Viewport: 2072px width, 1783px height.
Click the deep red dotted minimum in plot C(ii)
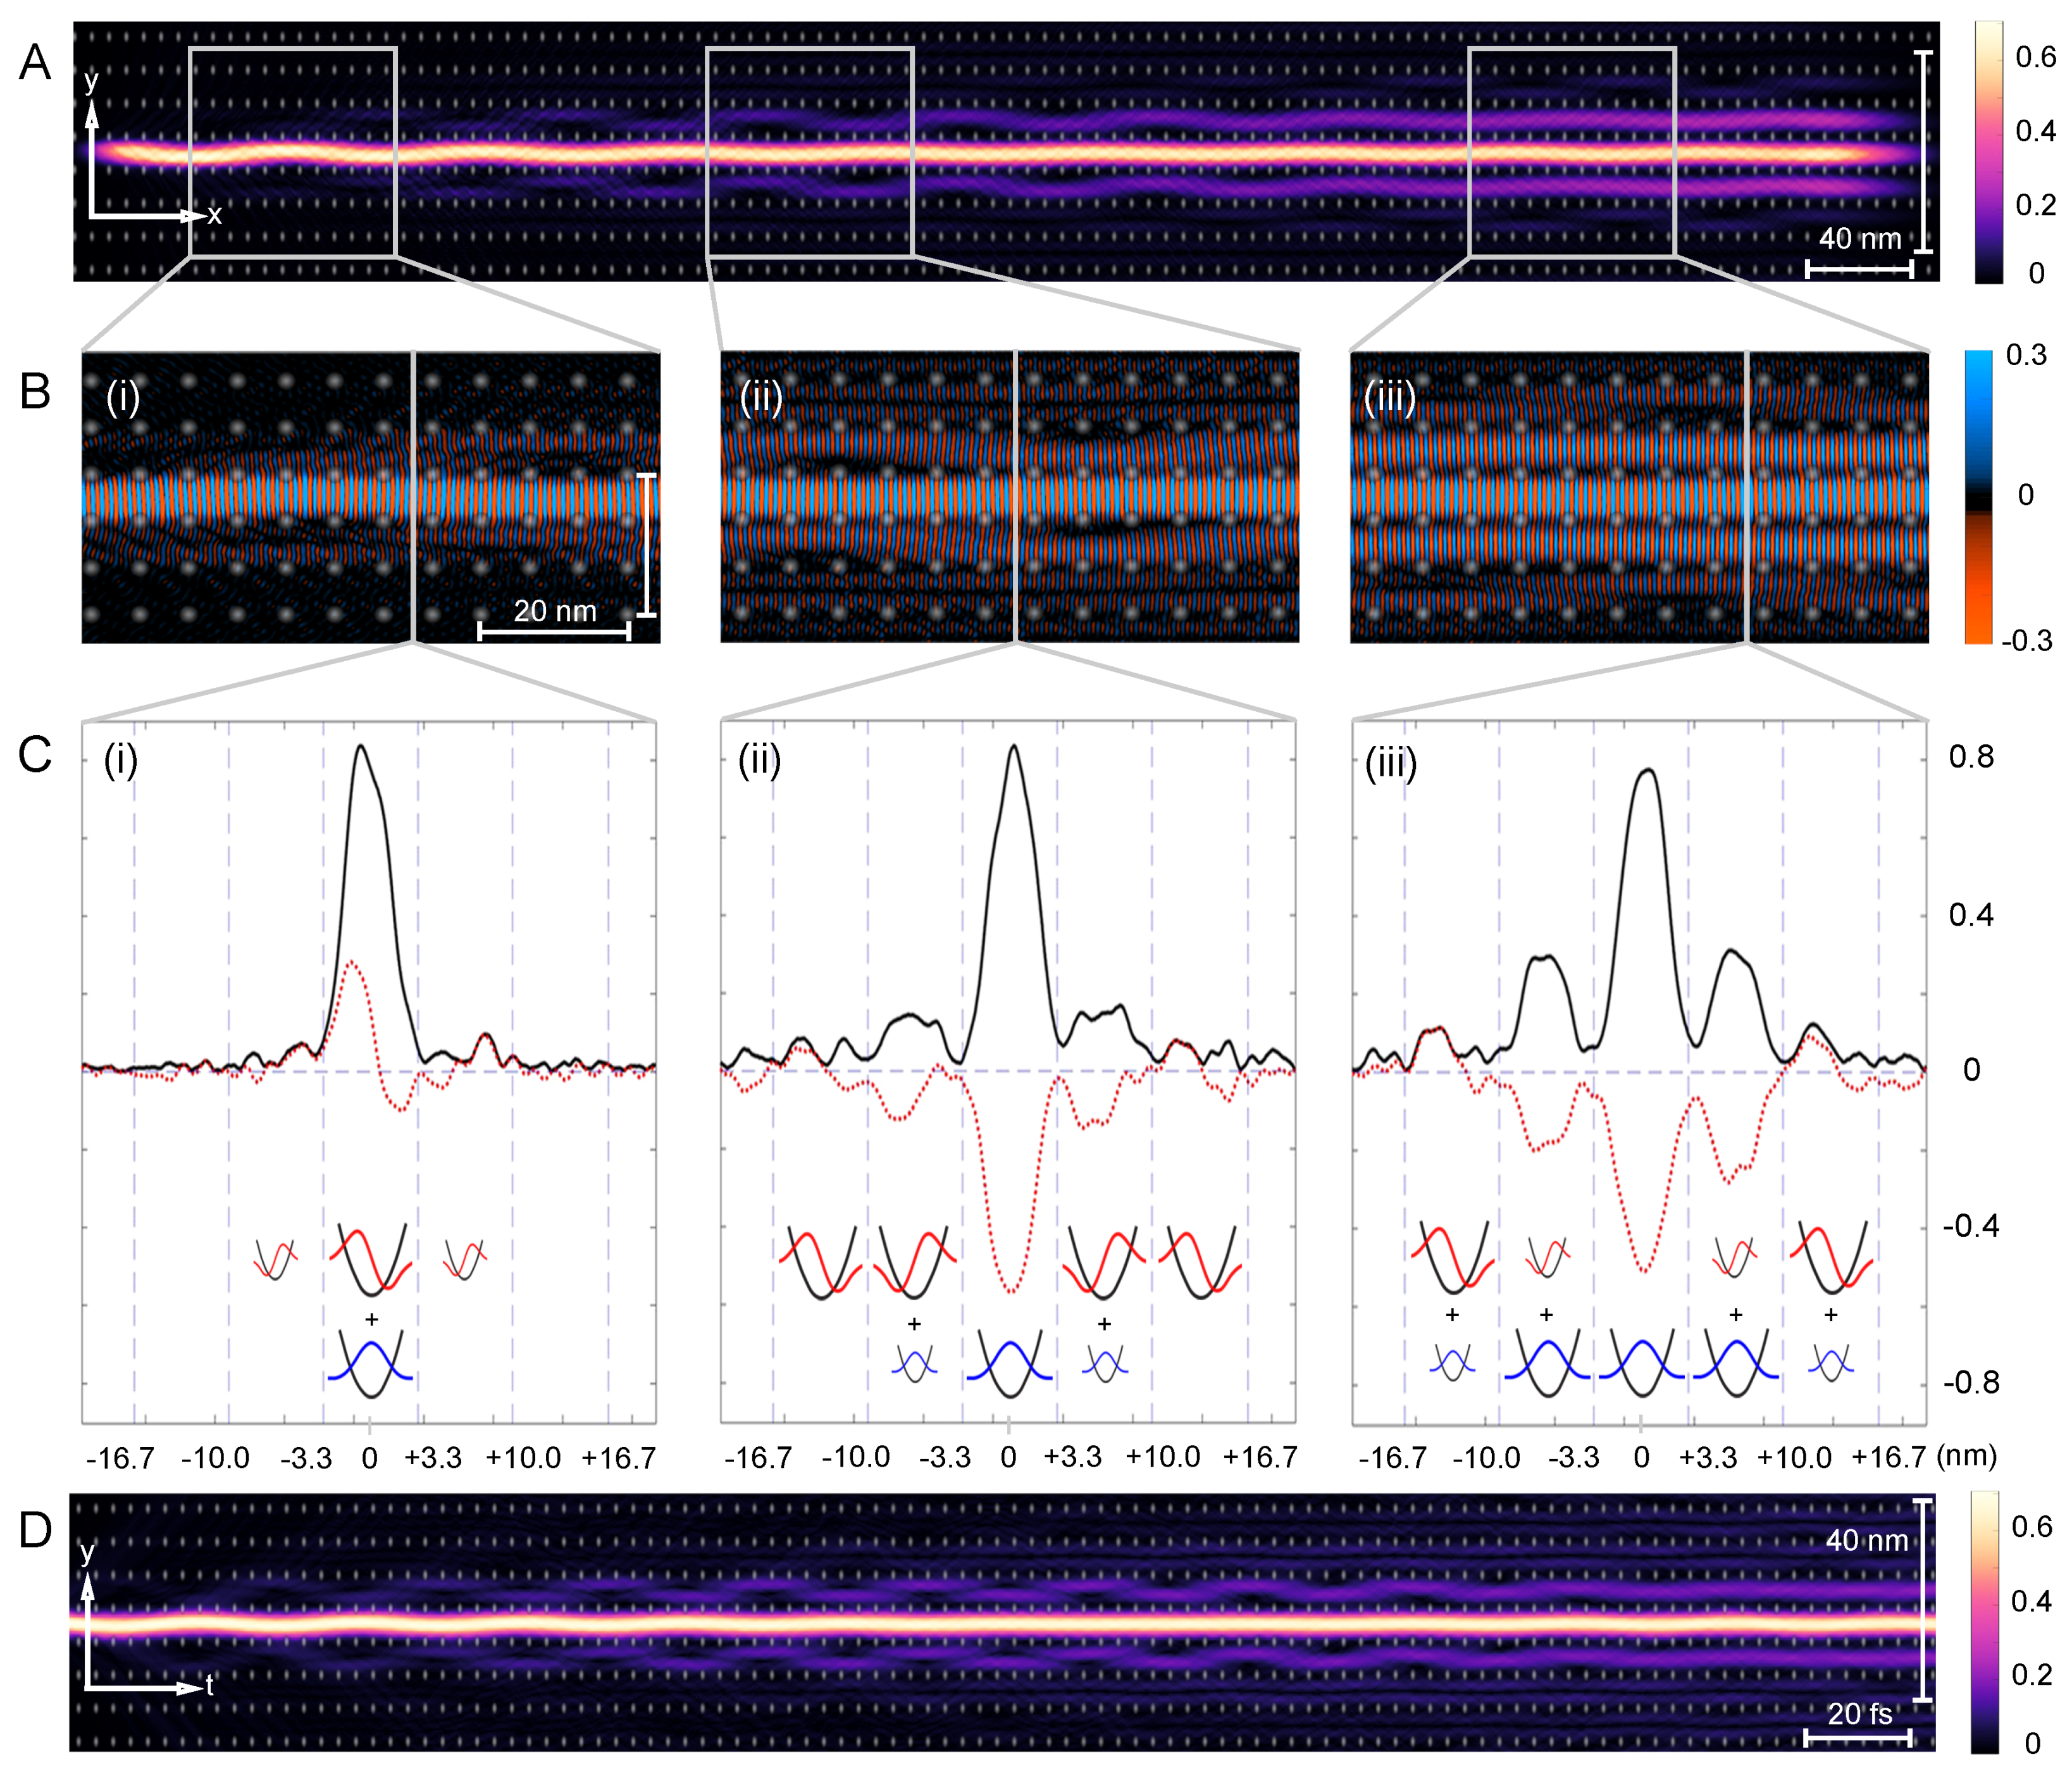1012,1290
